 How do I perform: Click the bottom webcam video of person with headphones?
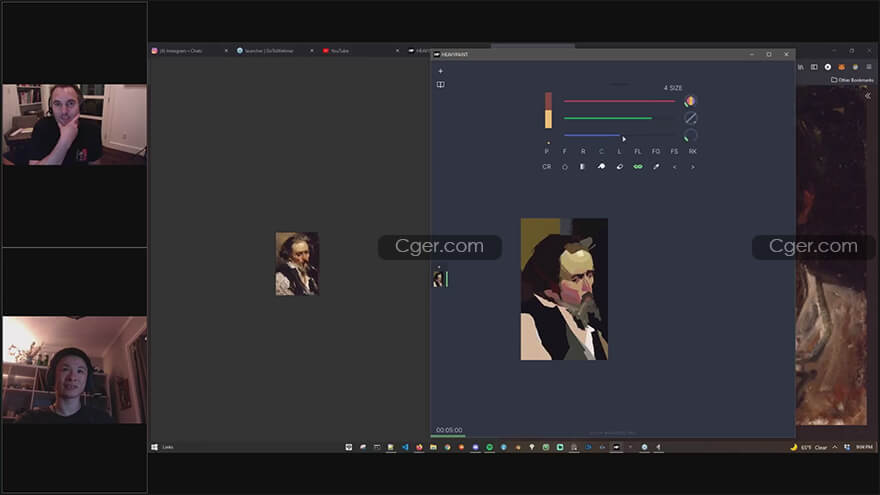click(75, 370)
